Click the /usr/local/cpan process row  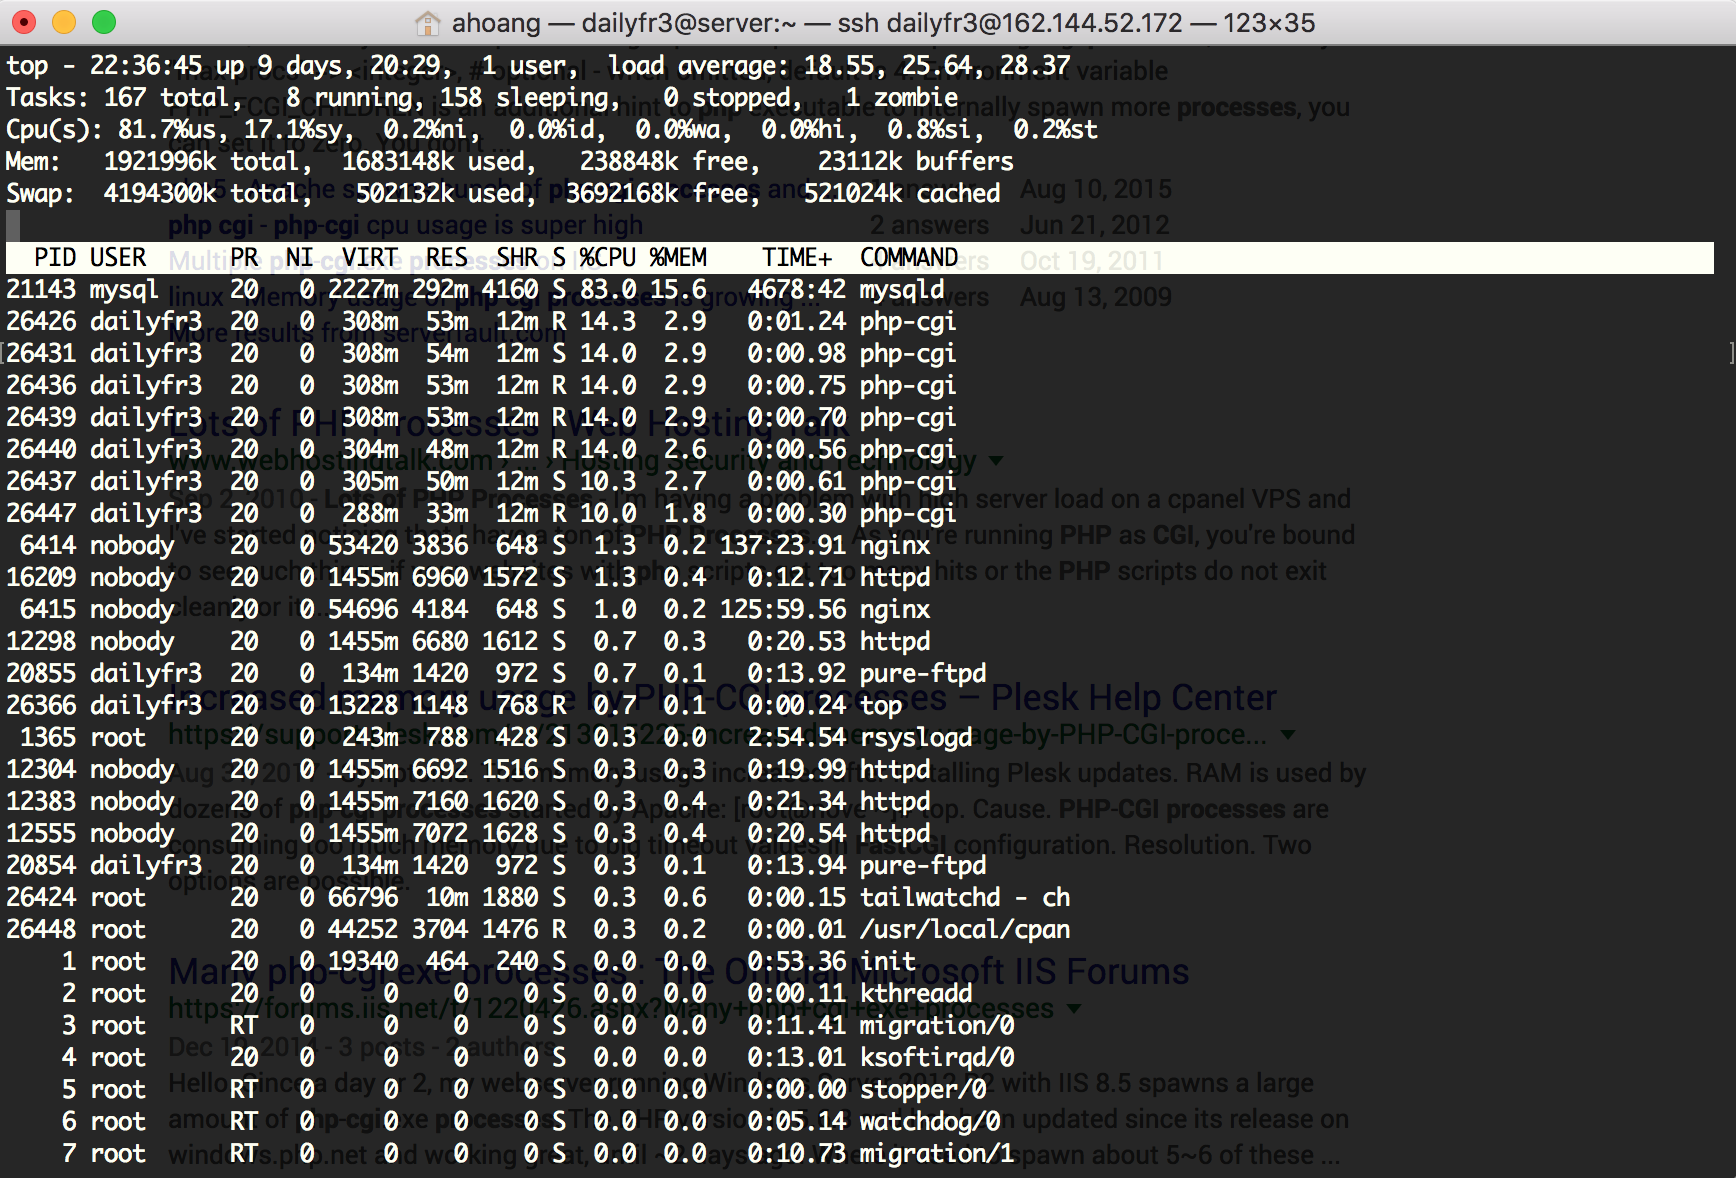(860, 929)
